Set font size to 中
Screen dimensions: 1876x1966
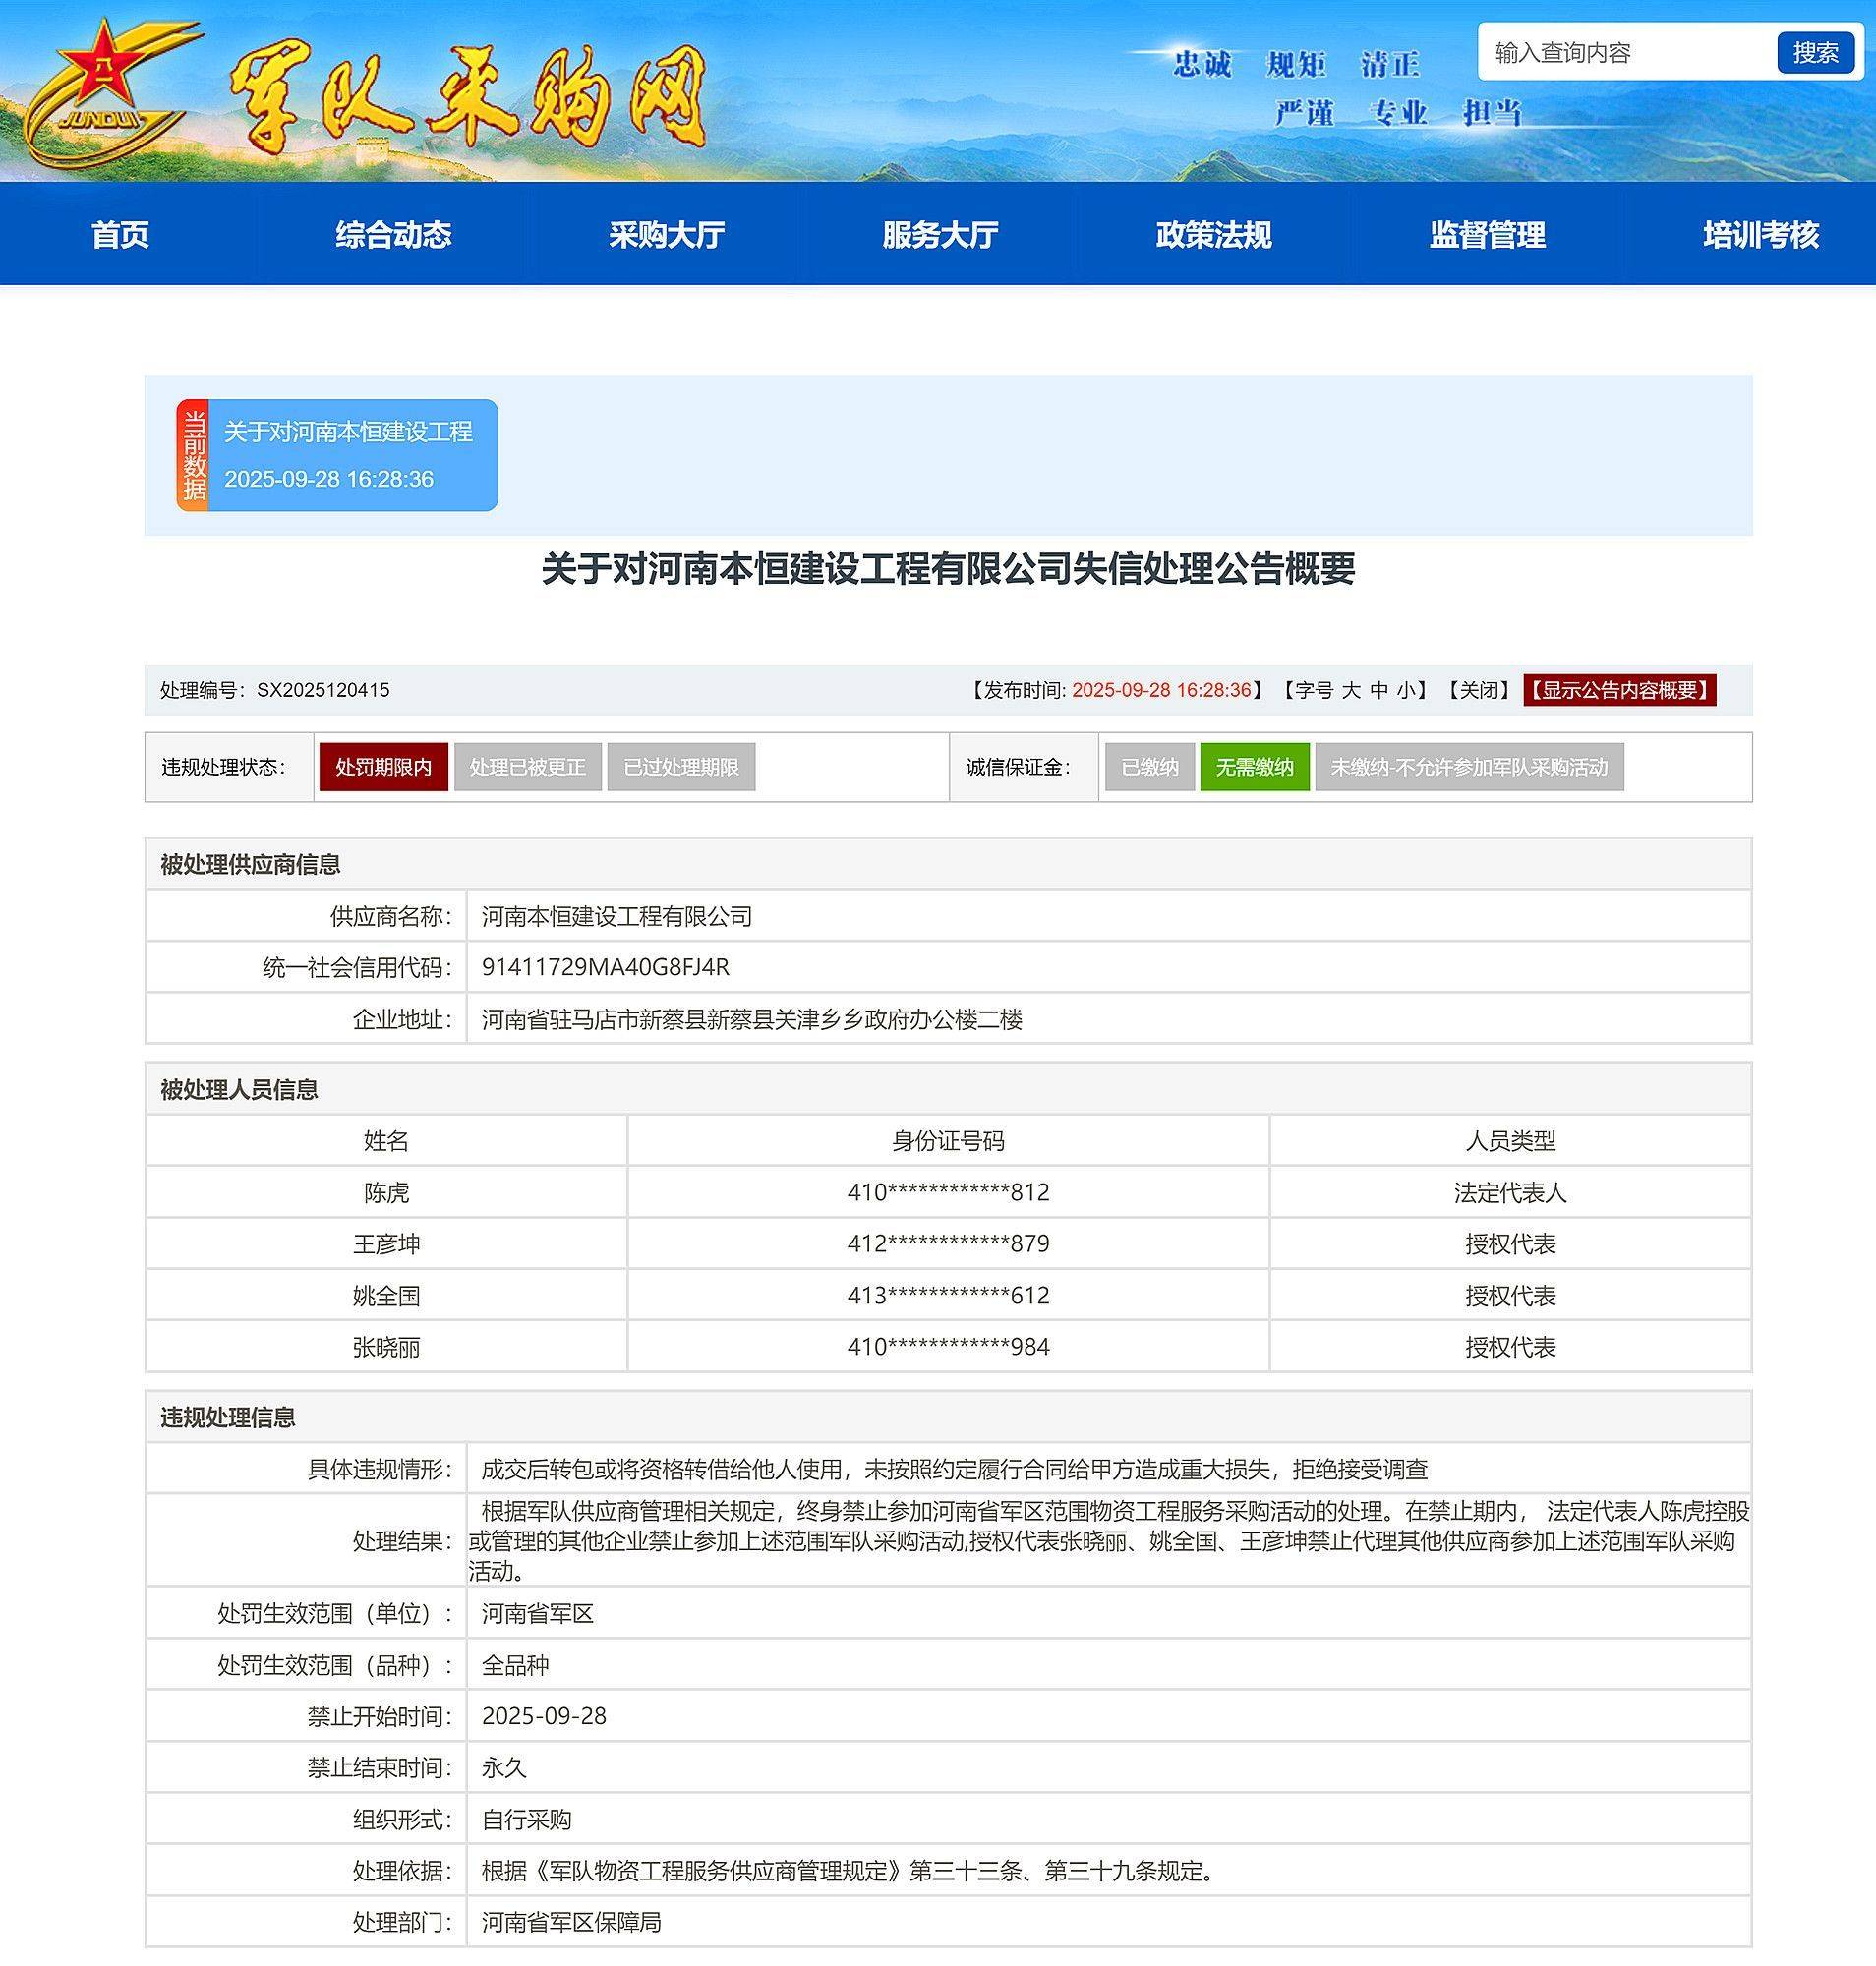1379,690
